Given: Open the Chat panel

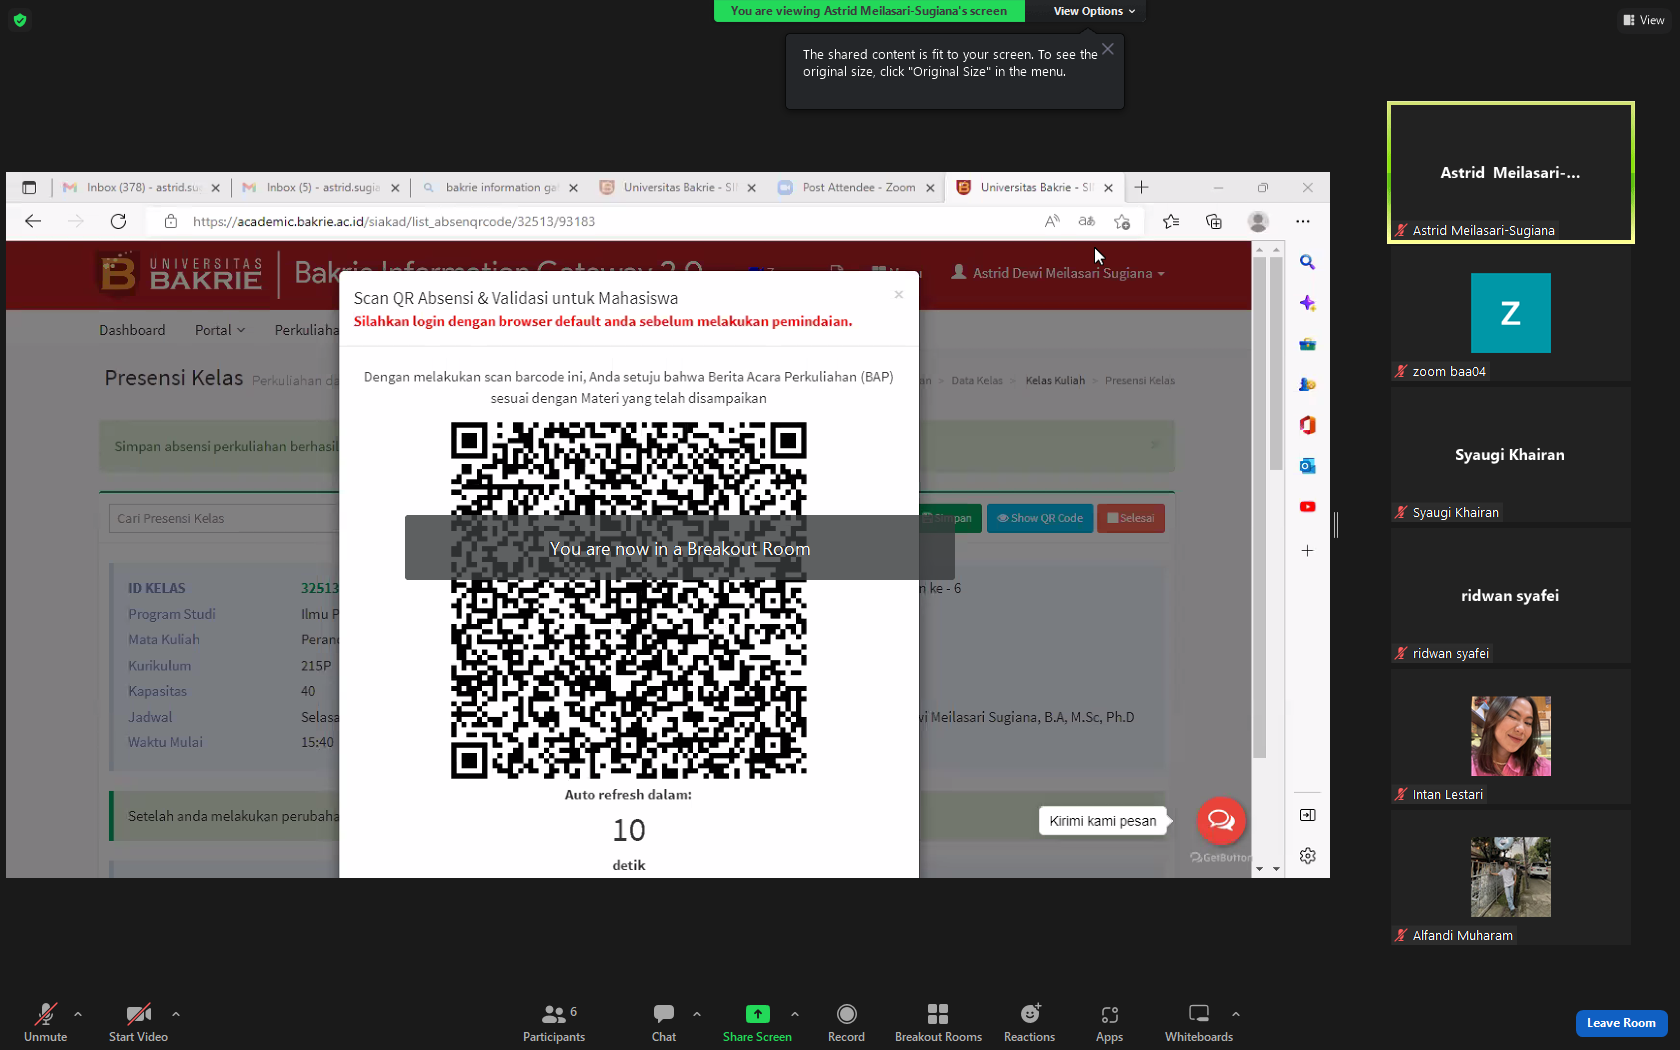Looking at the screenshot, I should coord(664,1022).
